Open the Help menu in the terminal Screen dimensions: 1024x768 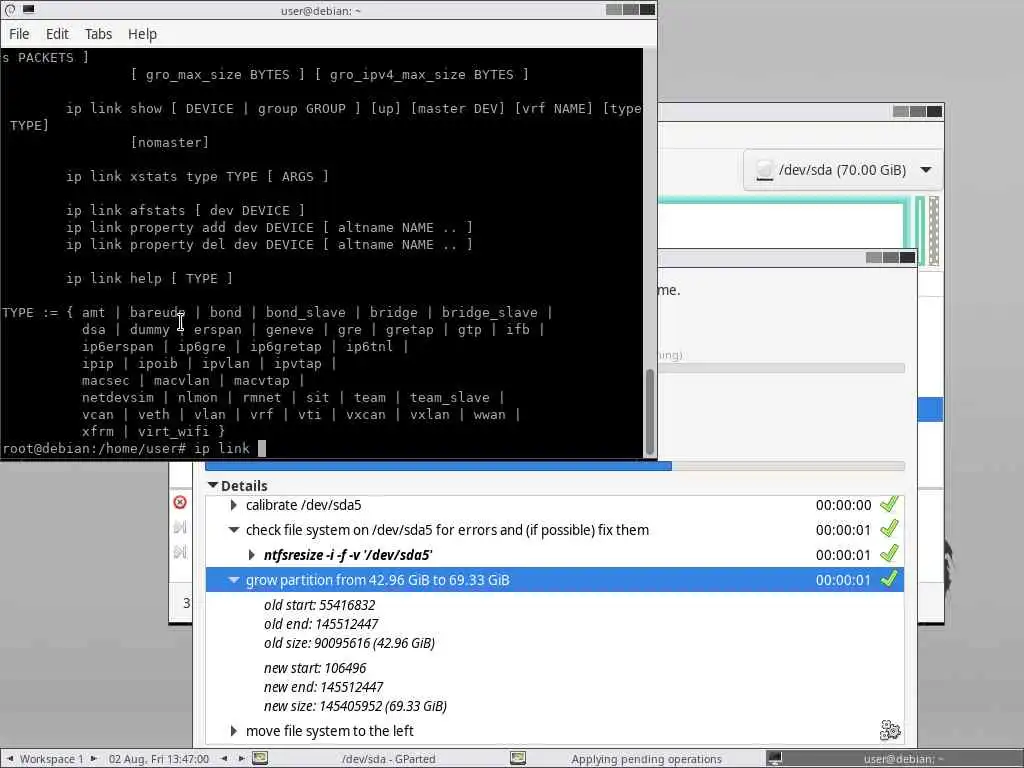pos(142,34)
